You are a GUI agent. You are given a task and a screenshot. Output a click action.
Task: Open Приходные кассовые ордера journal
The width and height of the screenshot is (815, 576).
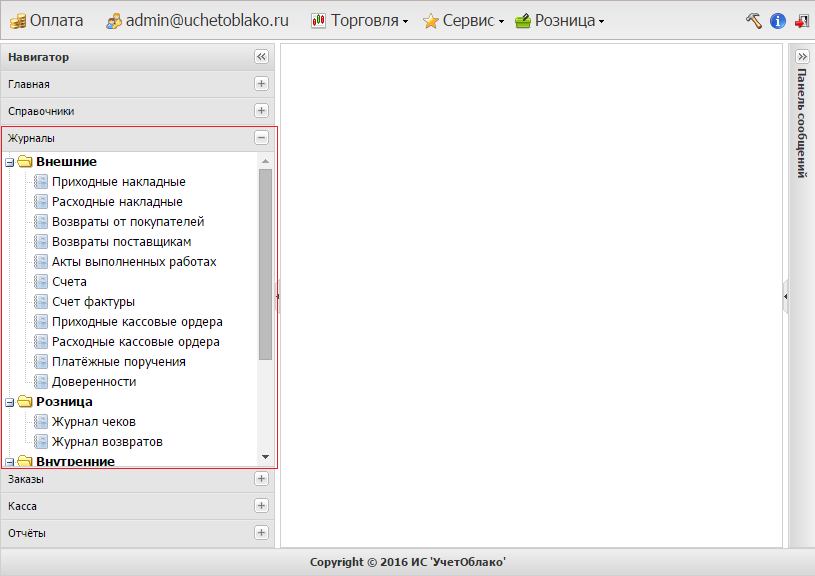[137, 322]
